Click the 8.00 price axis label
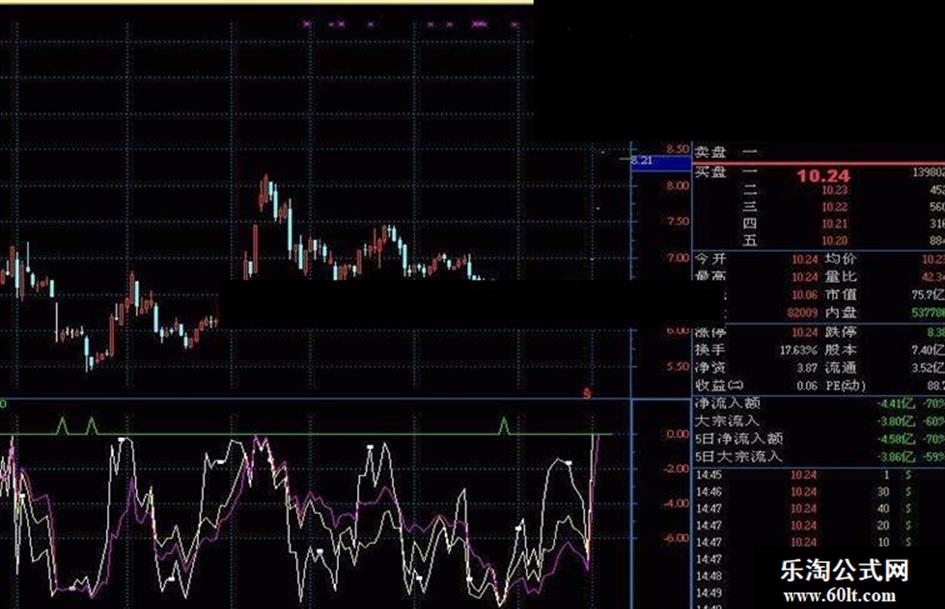 [x=677, y=186]
